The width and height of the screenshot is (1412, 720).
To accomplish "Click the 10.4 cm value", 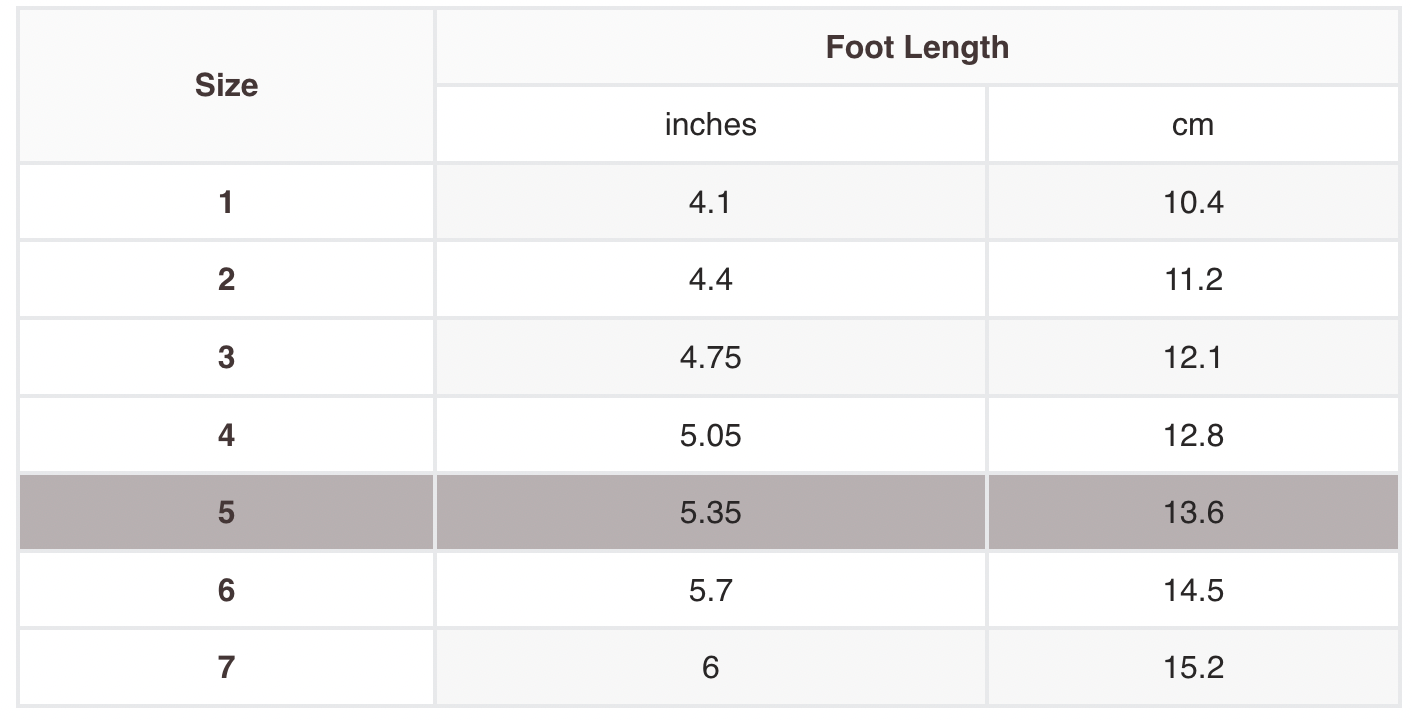I will (1193, 202).
